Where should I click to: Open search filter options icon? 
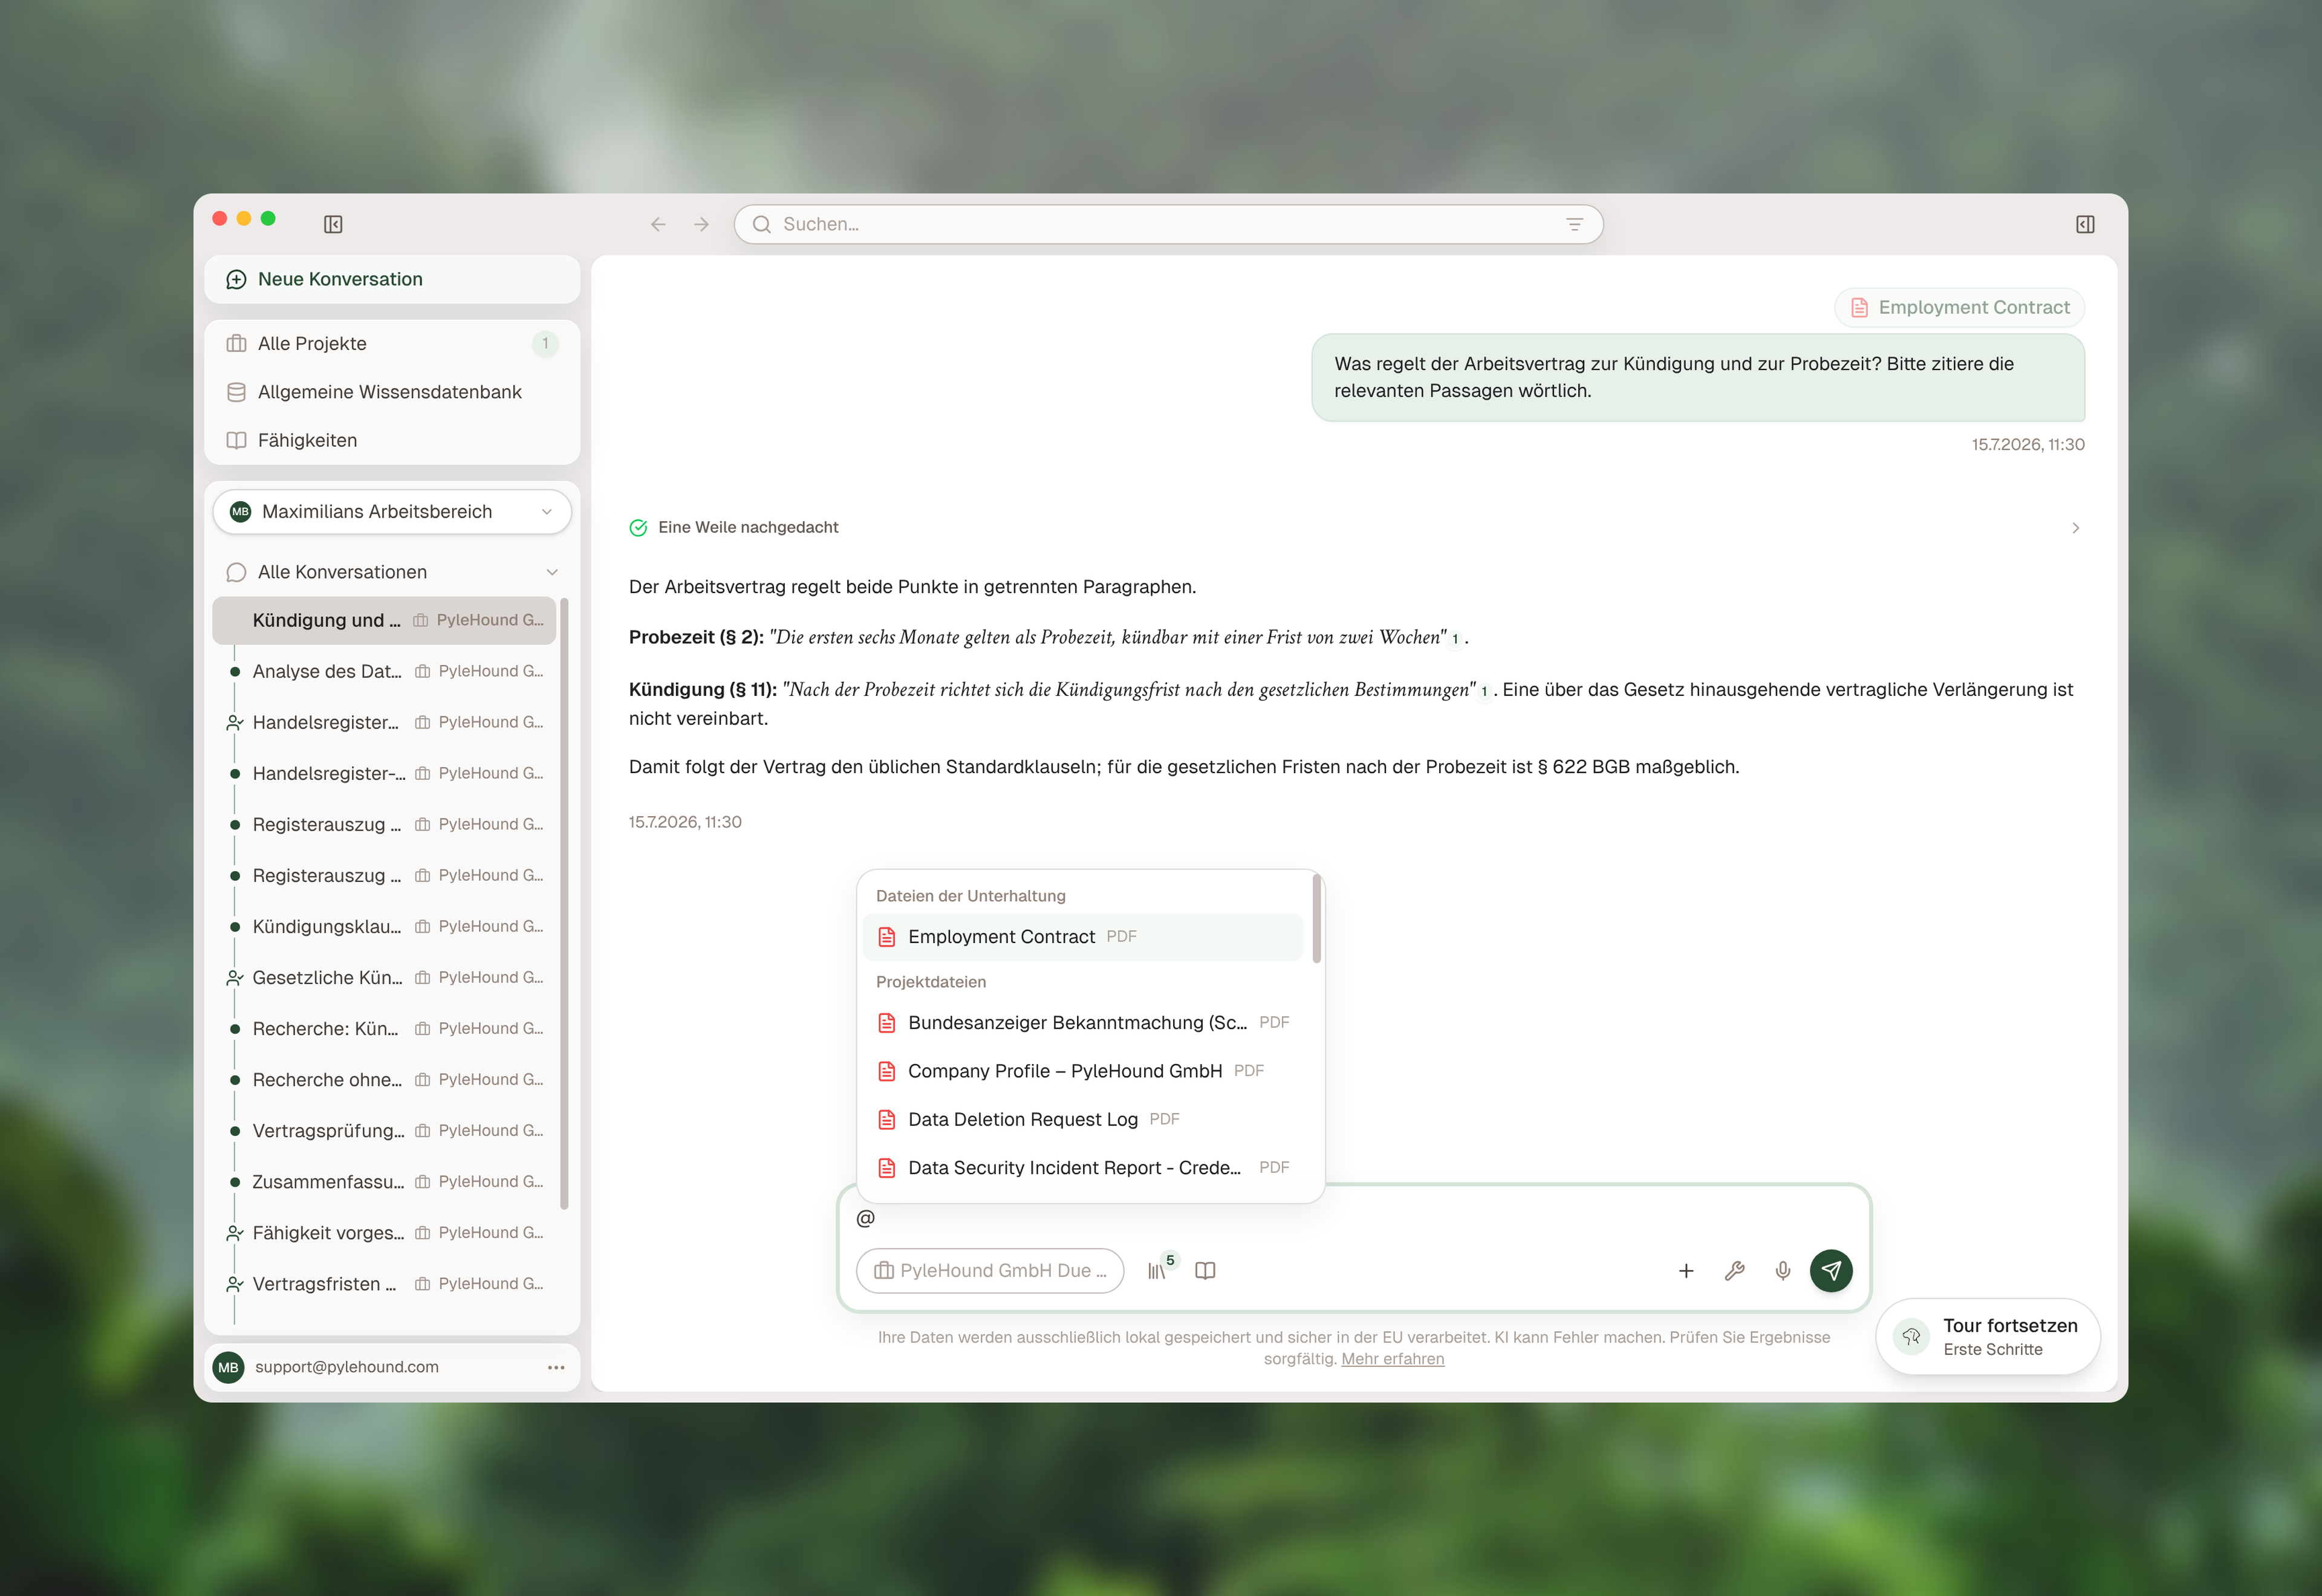[x=1574, y=224]
